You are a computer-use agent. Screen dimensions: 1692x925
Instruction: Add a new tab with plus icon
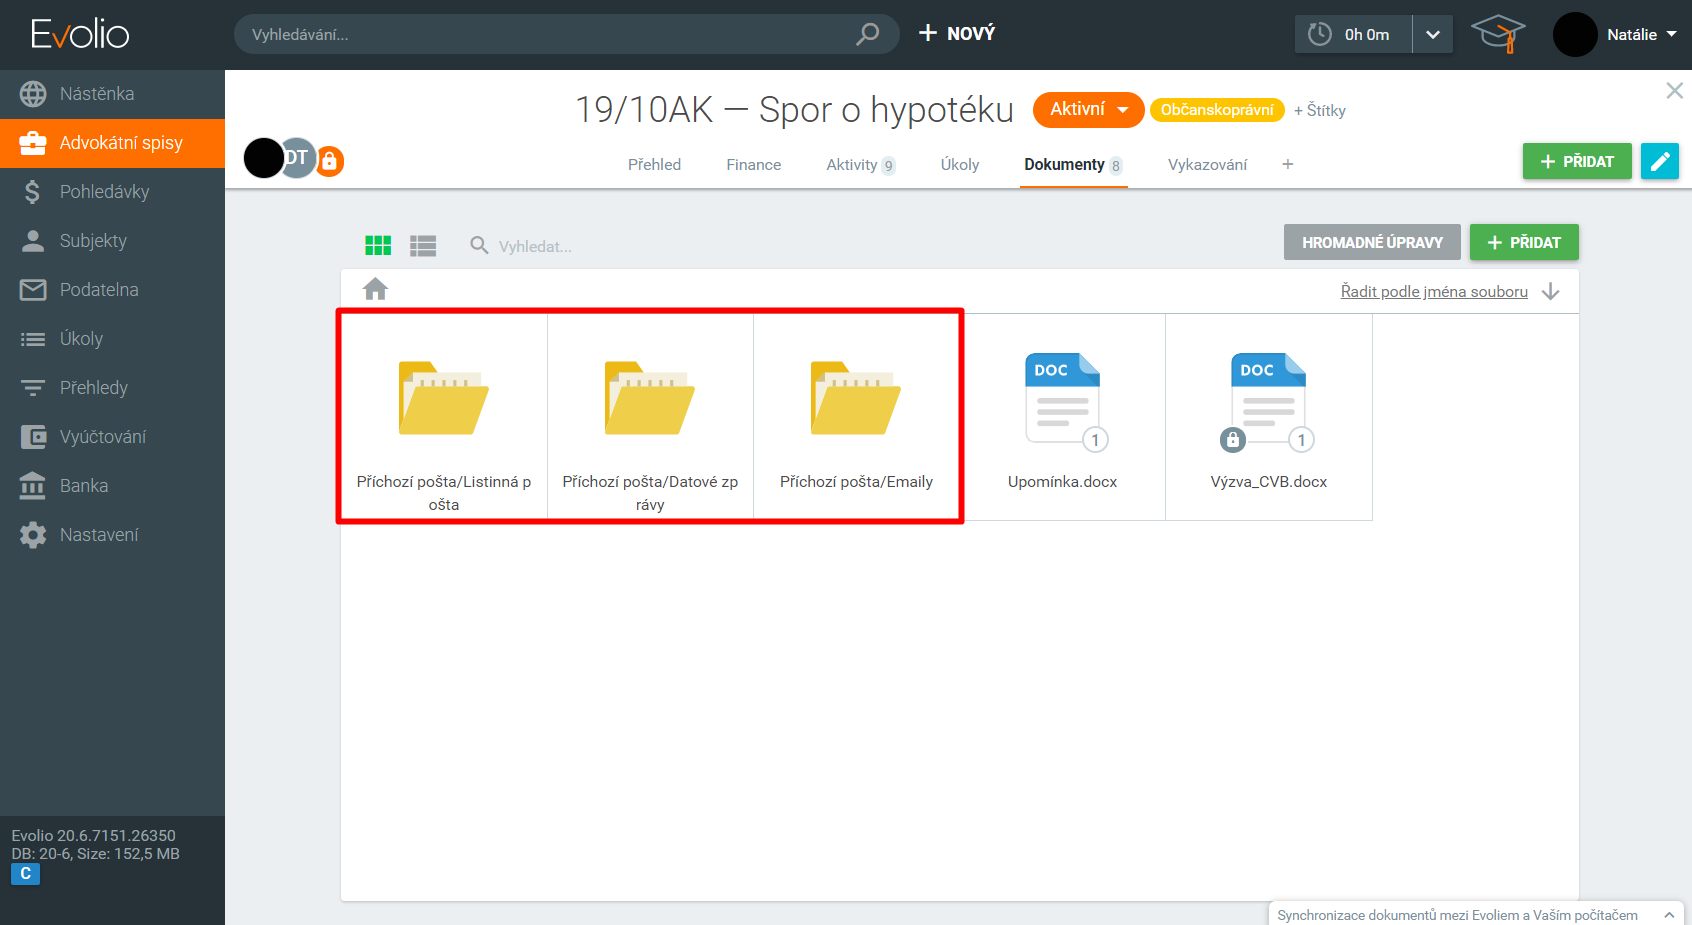click(1288, 164)
